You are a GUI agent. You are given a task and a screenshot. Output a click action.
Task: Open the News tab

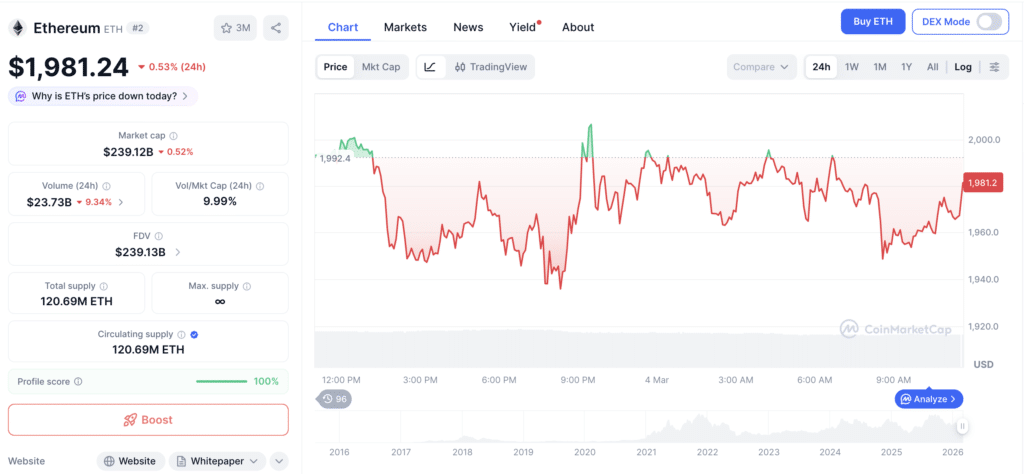pyautogui.click(x=468, y=27)
